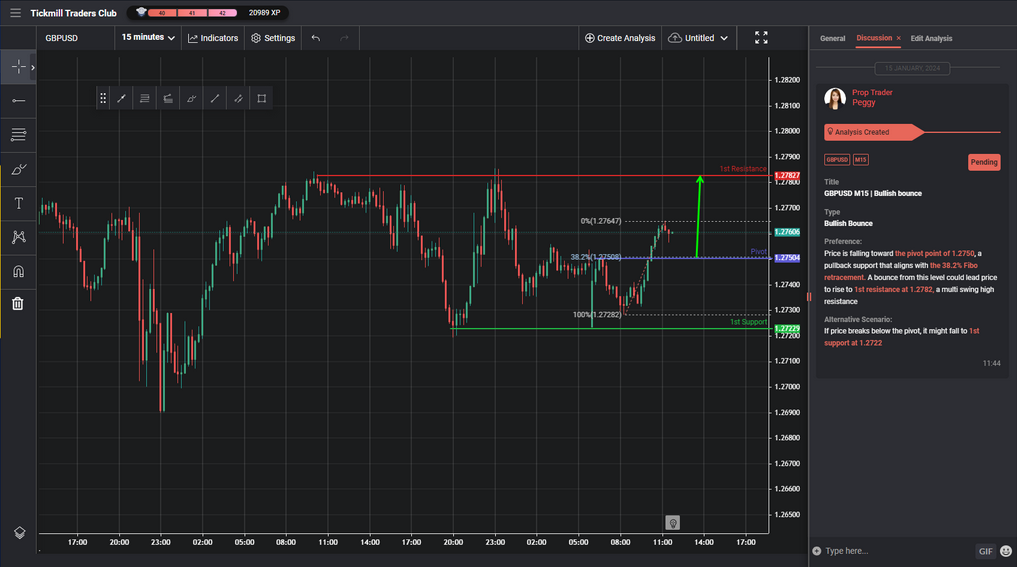Viewport: 1017px width, 567px height.
Task: Click Create Analysis button
Action: 620,38
